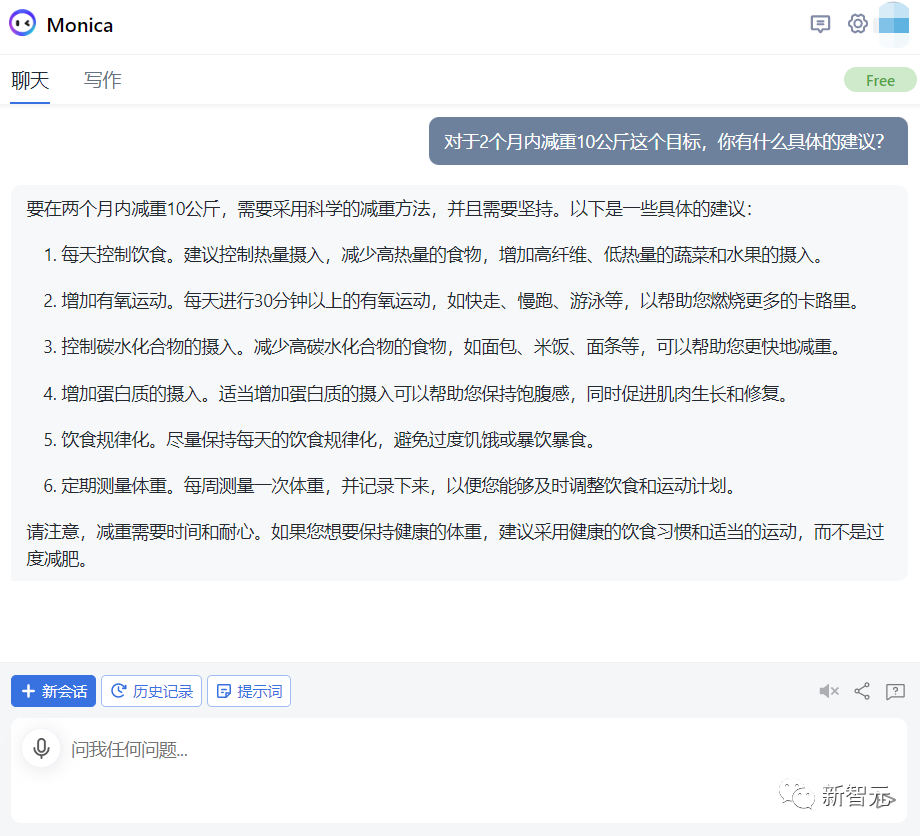Open the profile avatar in top right
920x836 pixels.
tap(893, 24)
